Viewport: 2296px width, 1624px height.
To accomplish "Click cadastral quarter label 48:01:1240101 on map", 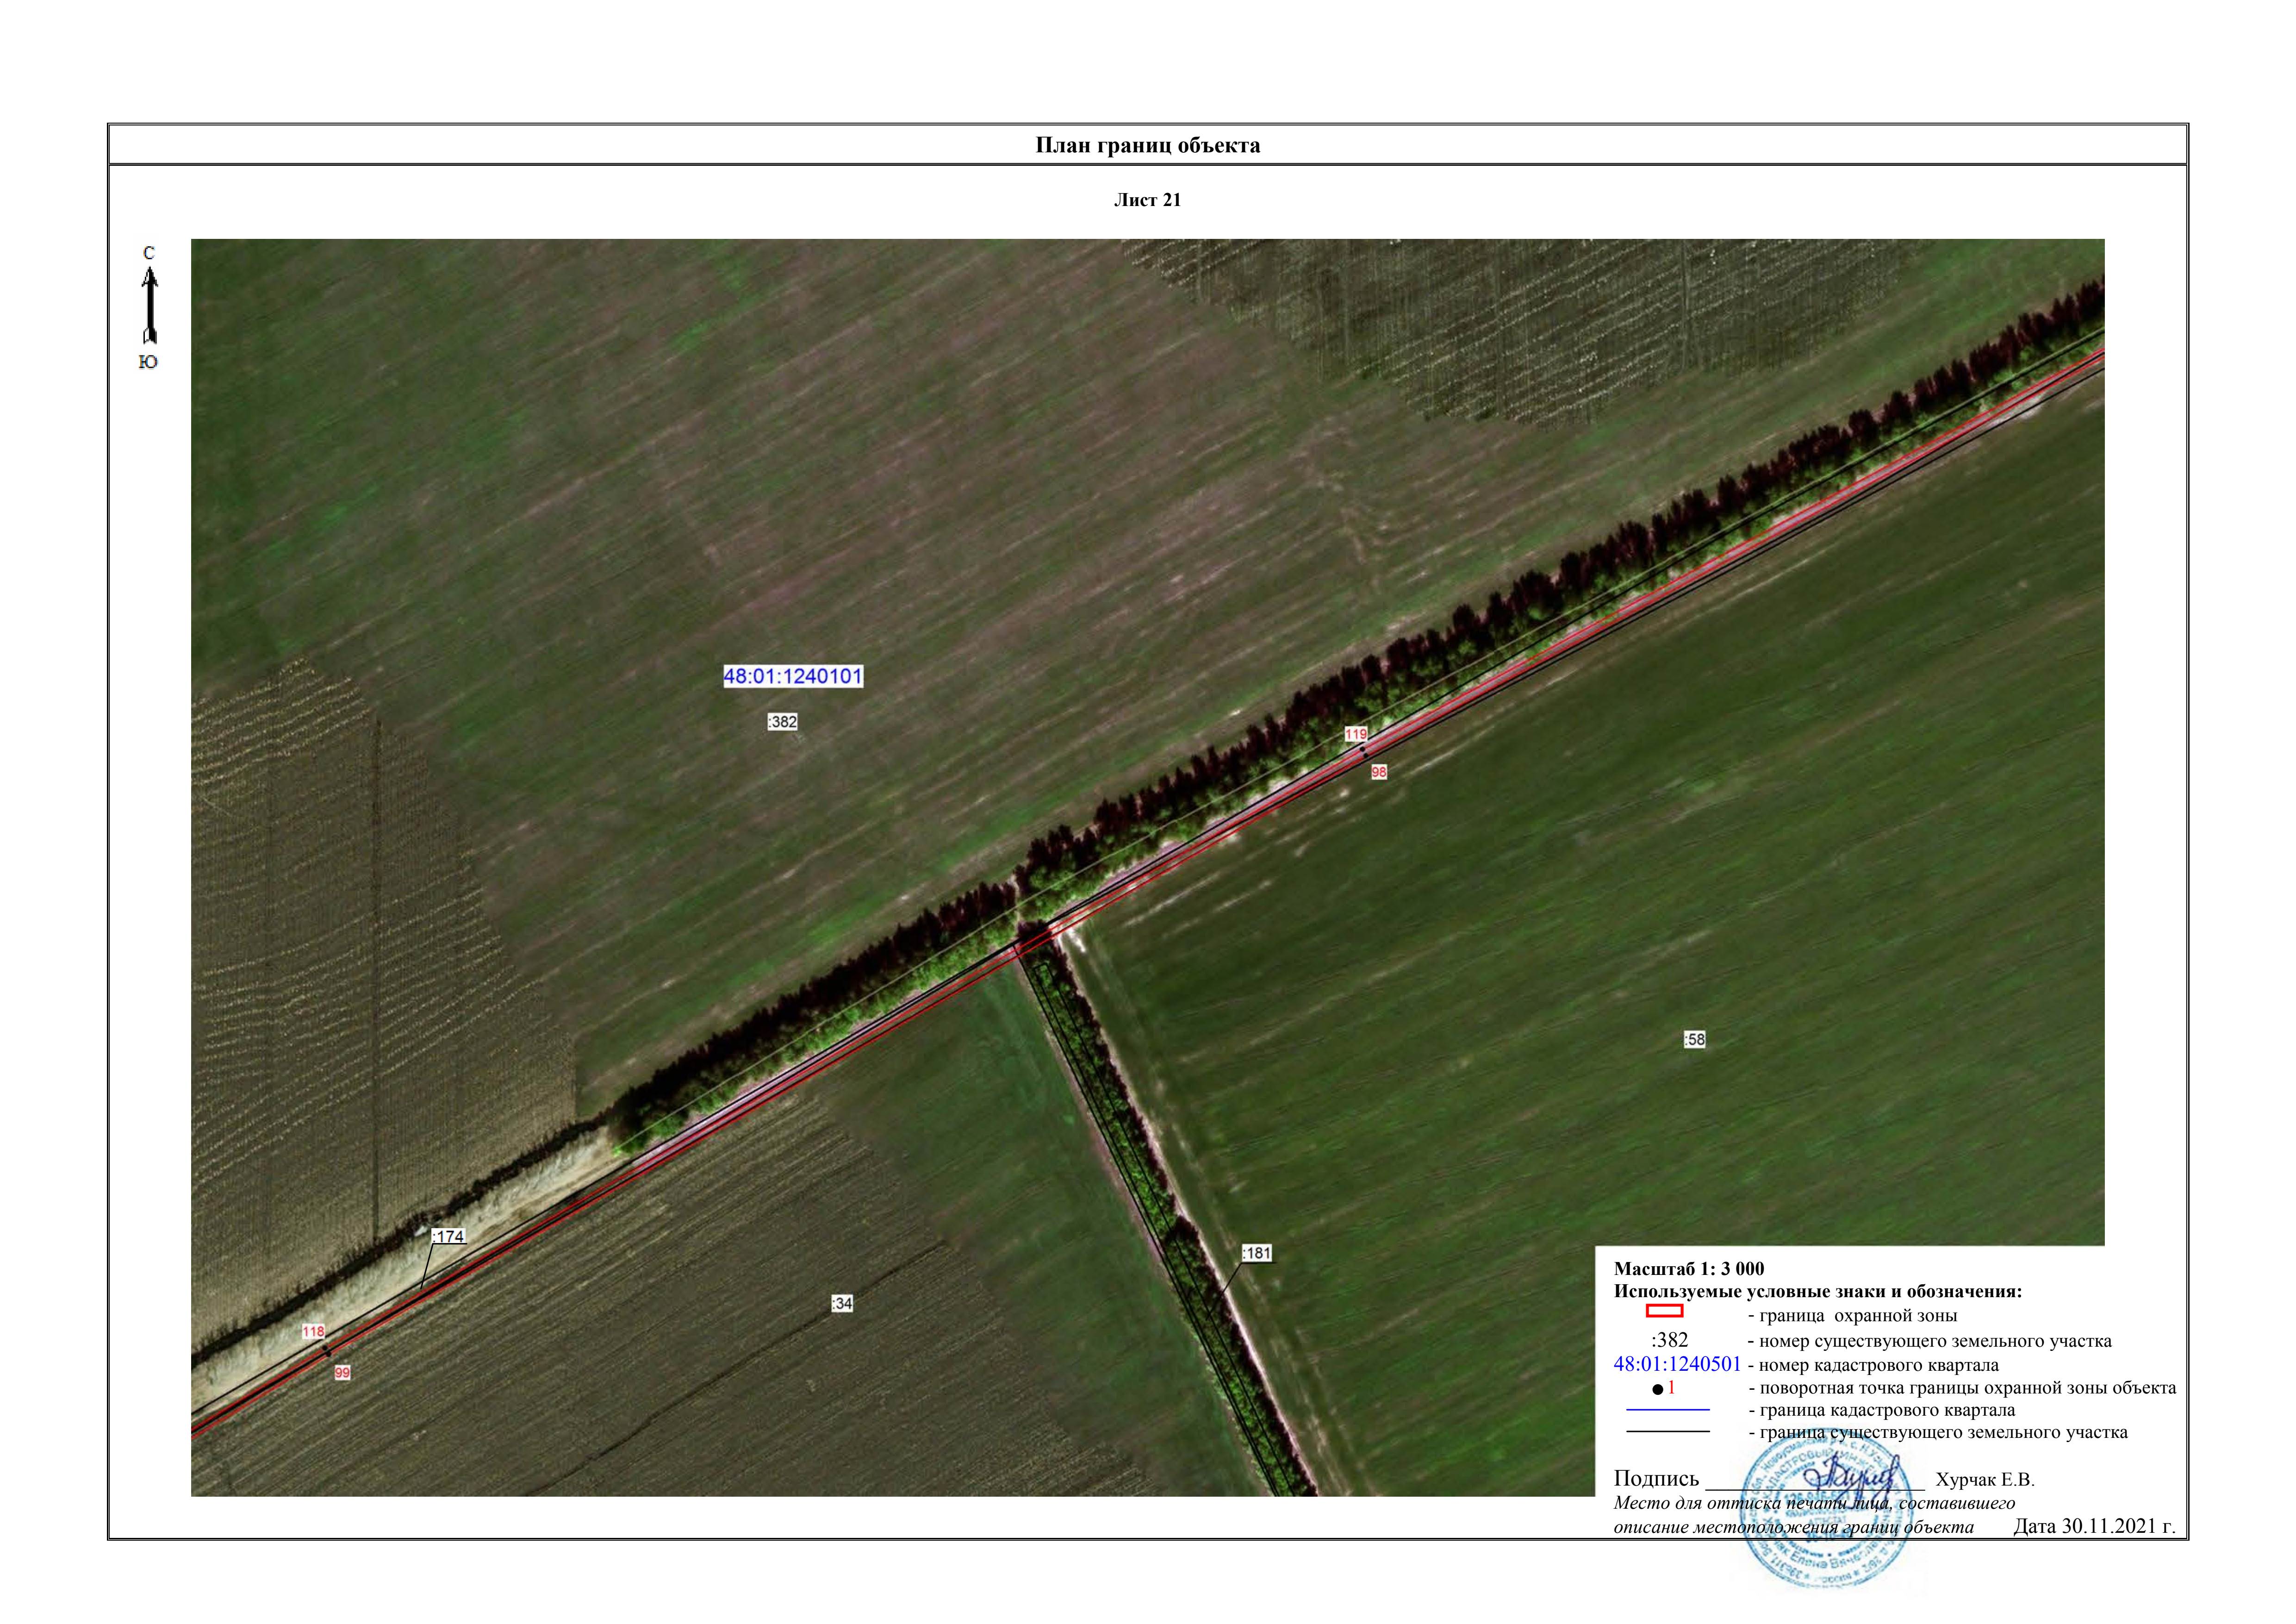I will pos(793,677).
